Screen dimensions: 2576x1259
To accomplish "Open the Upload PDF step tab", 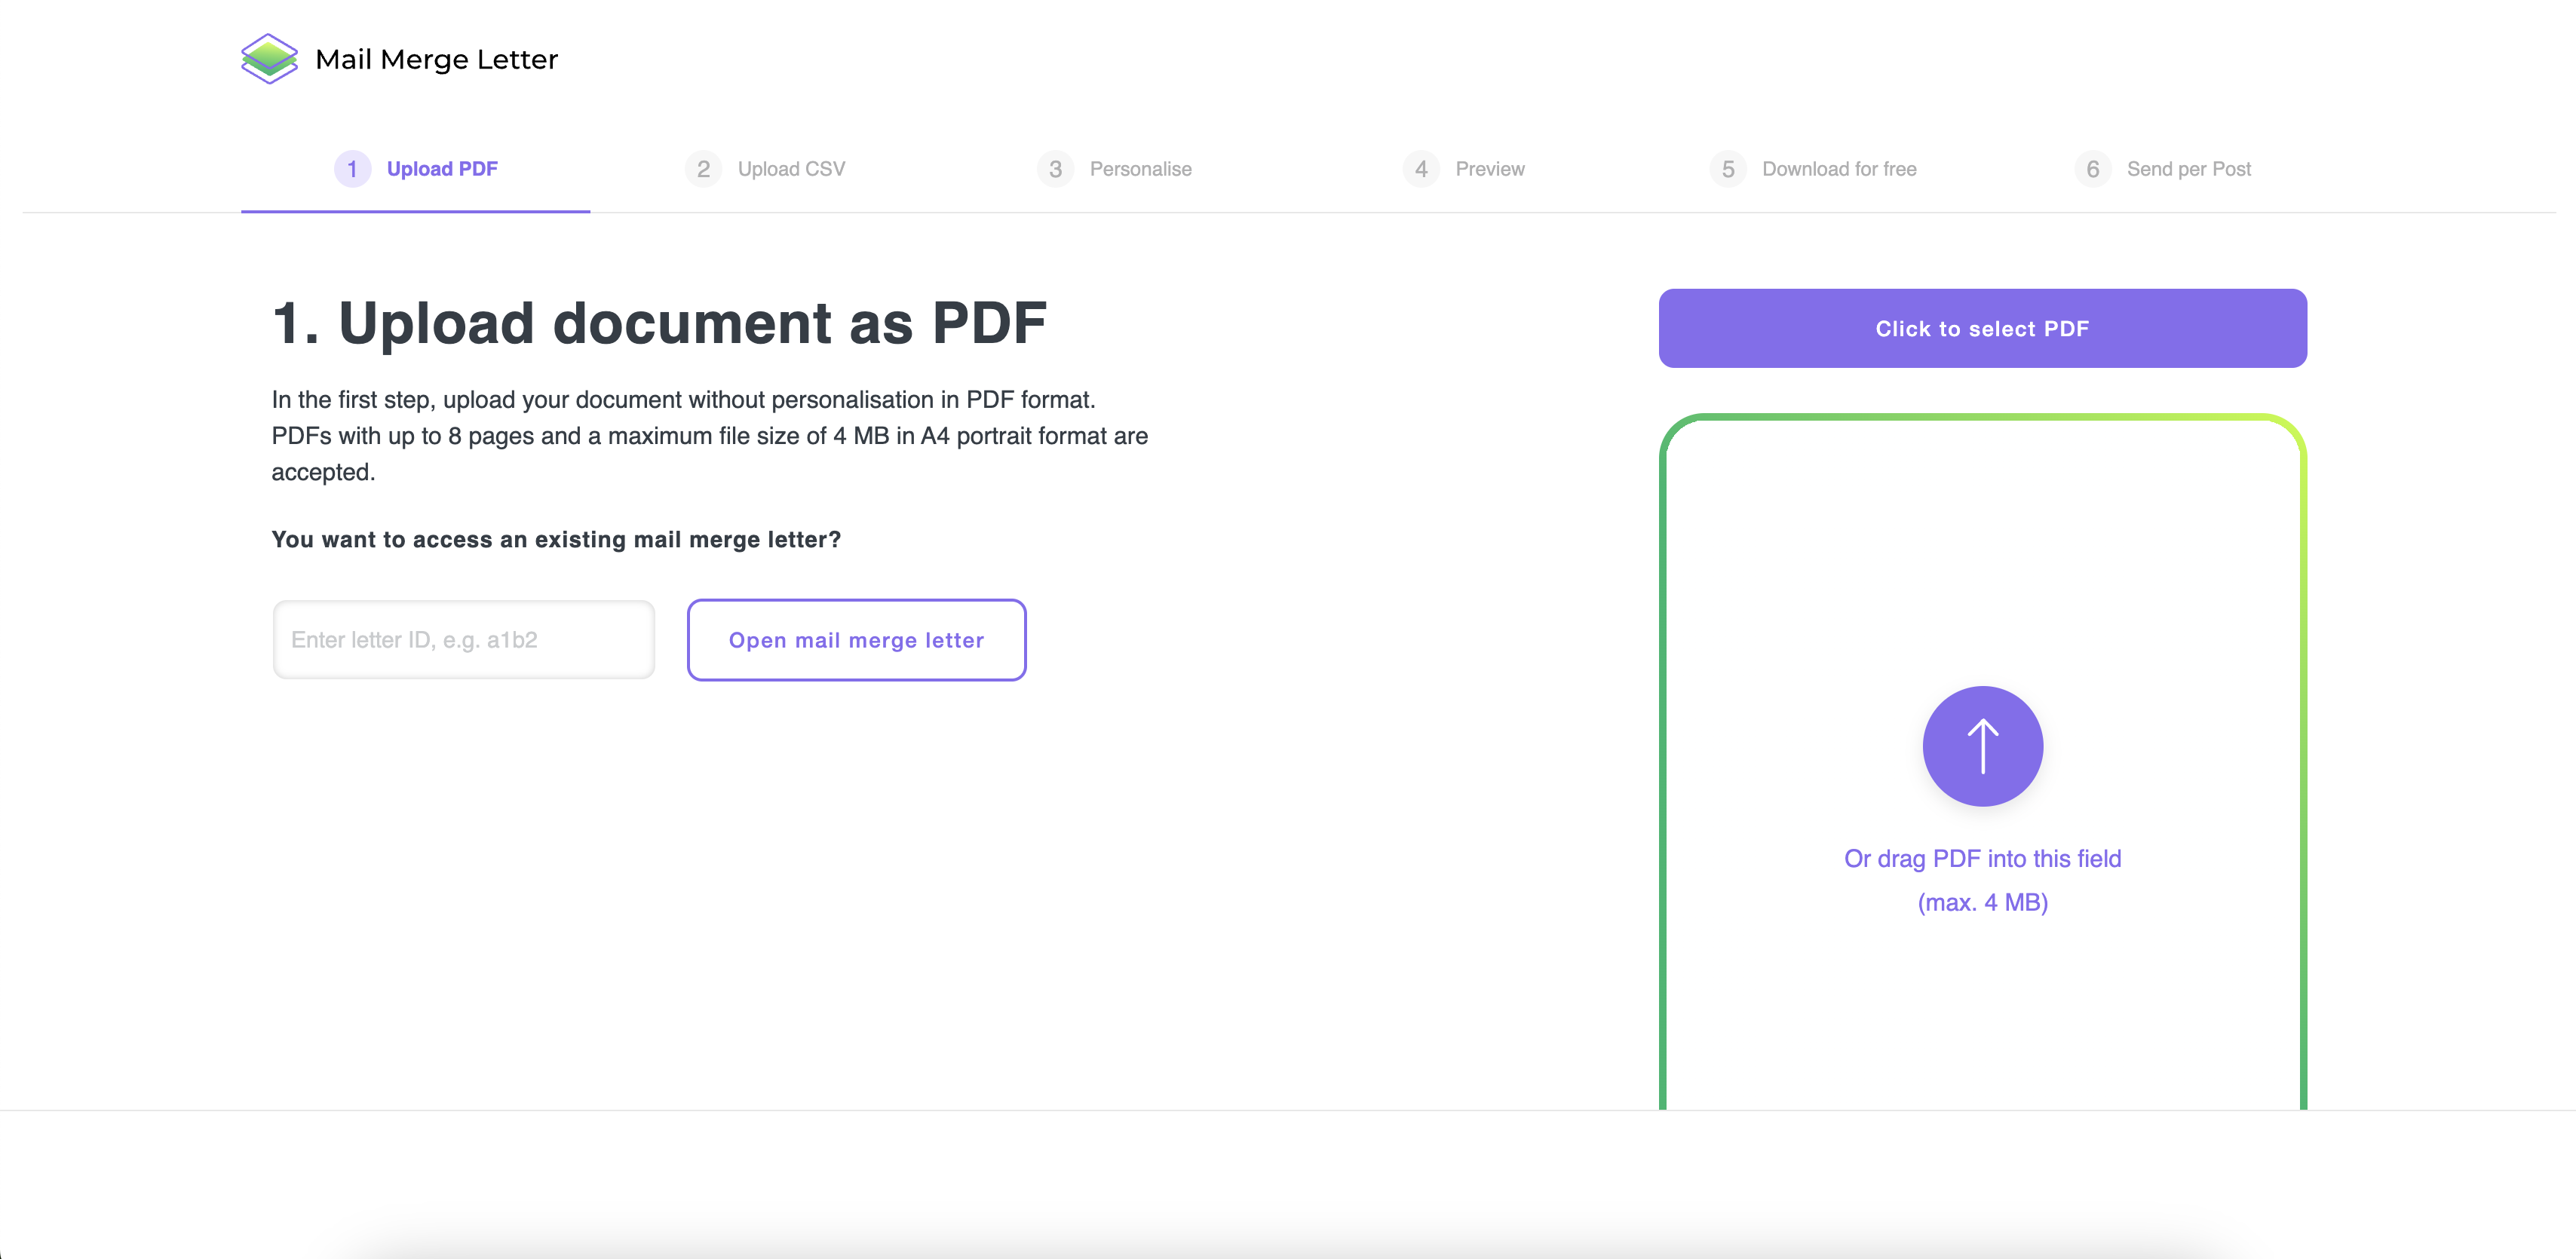I will (415, 169).
